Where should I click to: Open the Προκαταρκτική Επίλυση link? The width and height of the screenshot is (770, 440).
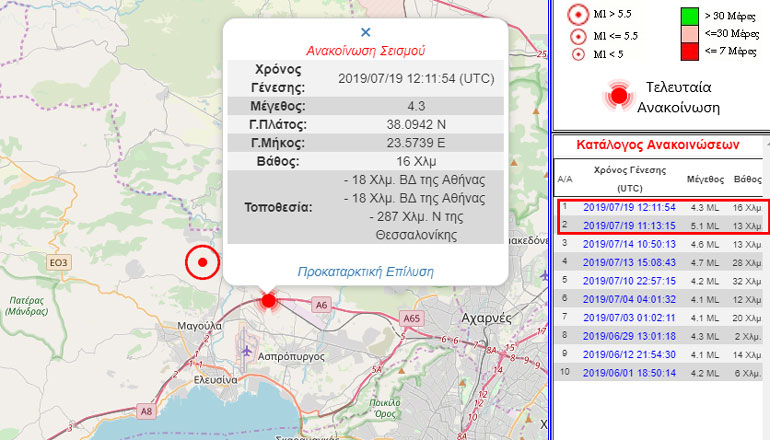(365, 272)
